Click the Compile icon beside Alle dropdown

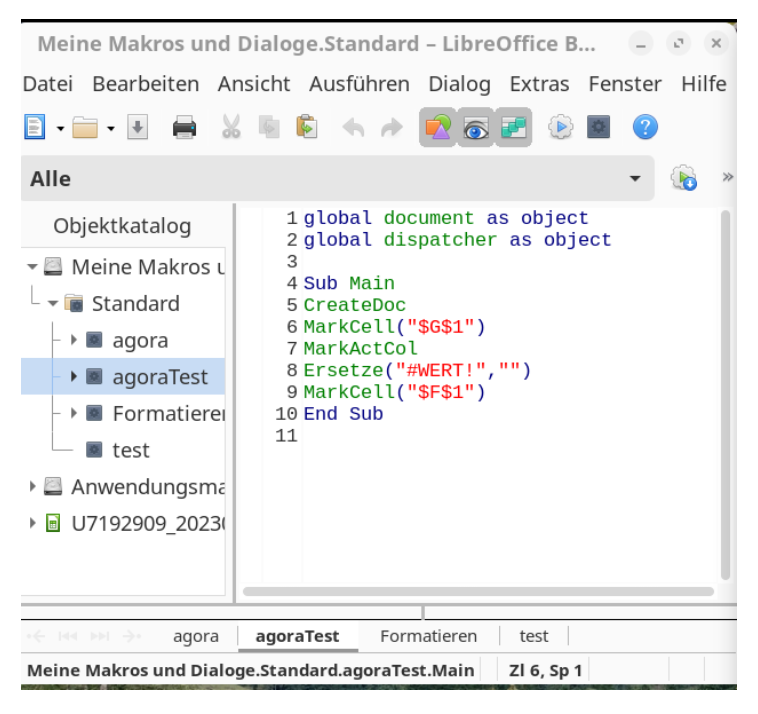coord(684,178)
